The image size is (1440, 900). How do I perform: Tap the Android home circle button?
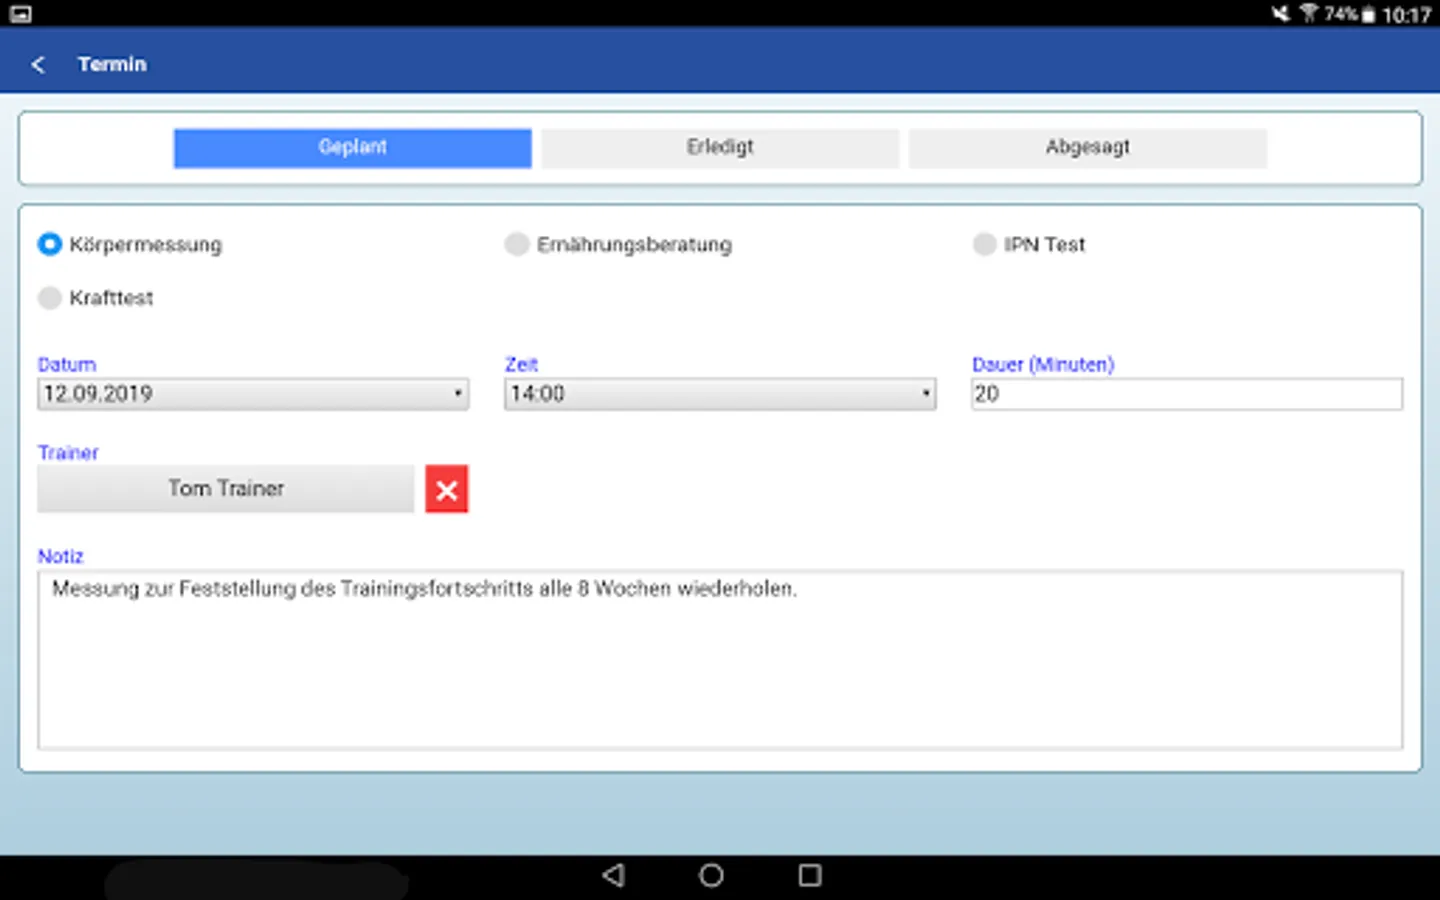coord(711,876)
